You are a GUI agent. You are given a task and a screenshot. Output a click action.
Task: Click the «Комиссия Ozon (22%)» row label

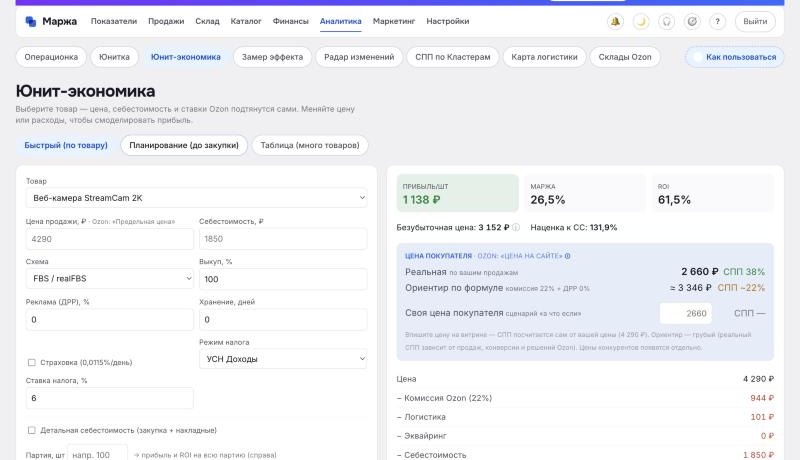click(444, 398)
